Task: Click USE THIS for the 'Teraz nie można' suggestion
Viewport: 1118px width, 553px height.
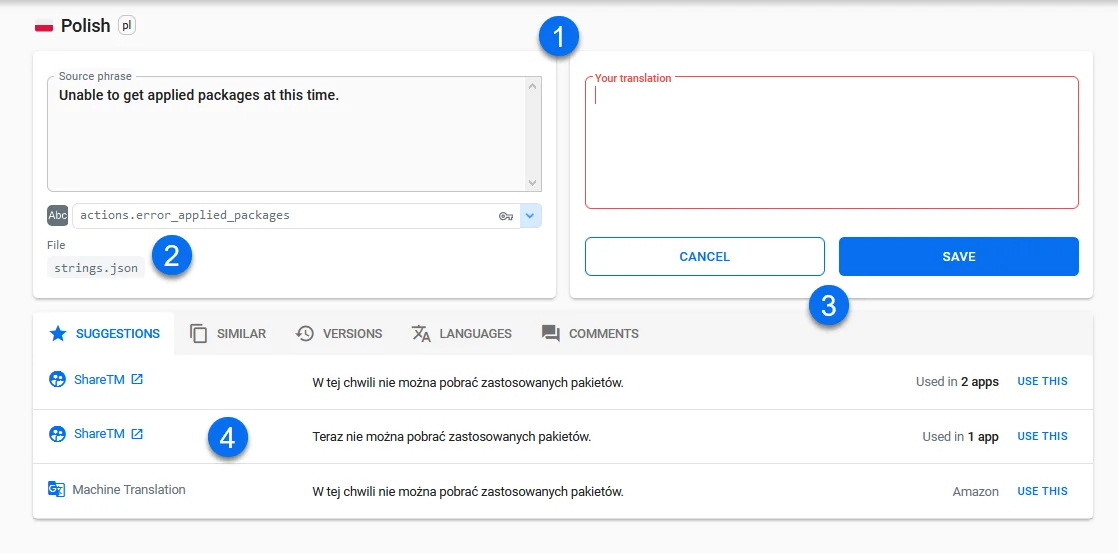Action: pyautogui.click(x=1042, y=436)
